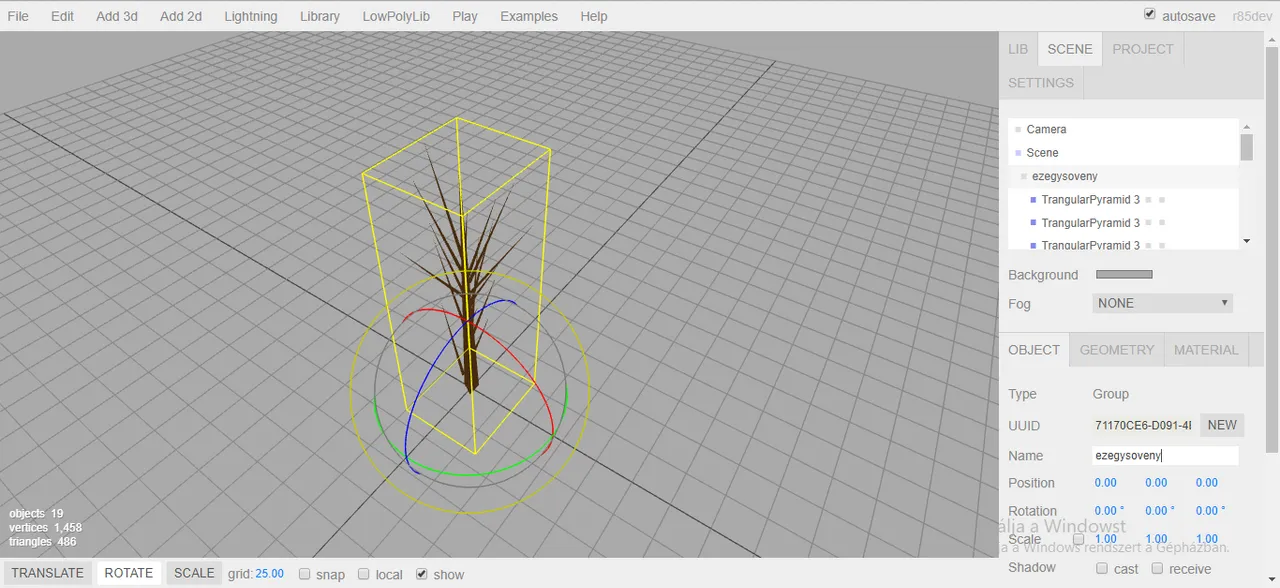Screen dimensions: 1280x588
Task: Select the first TrangularPyramid 3 row
Action: pyautogui.click(x=1123, y=200)
